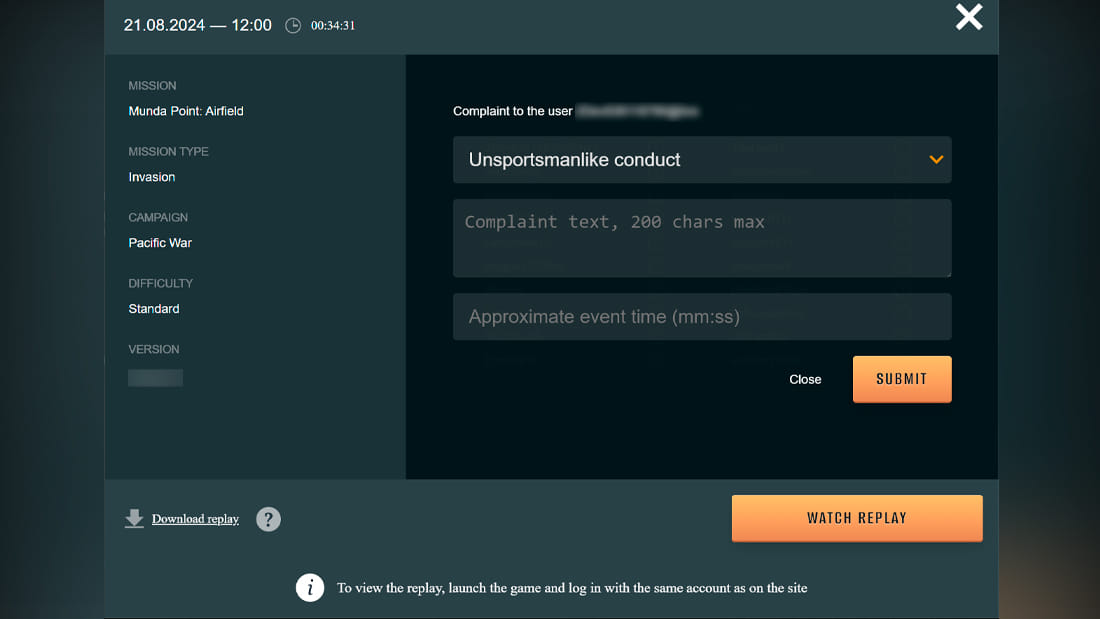Click the info icon near replay instructions
Image resolution: width=1100 pixels, height=619 pixels.
coord(310,588)
